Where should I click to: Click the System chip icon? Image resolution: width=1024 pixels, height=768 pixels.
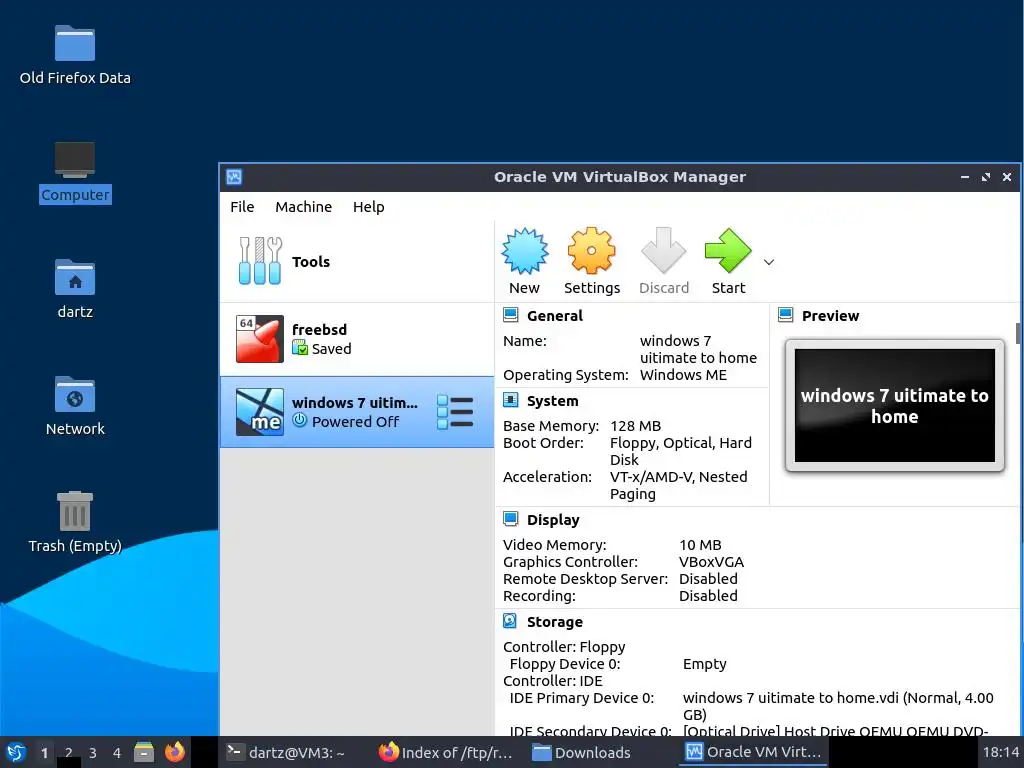511,400
